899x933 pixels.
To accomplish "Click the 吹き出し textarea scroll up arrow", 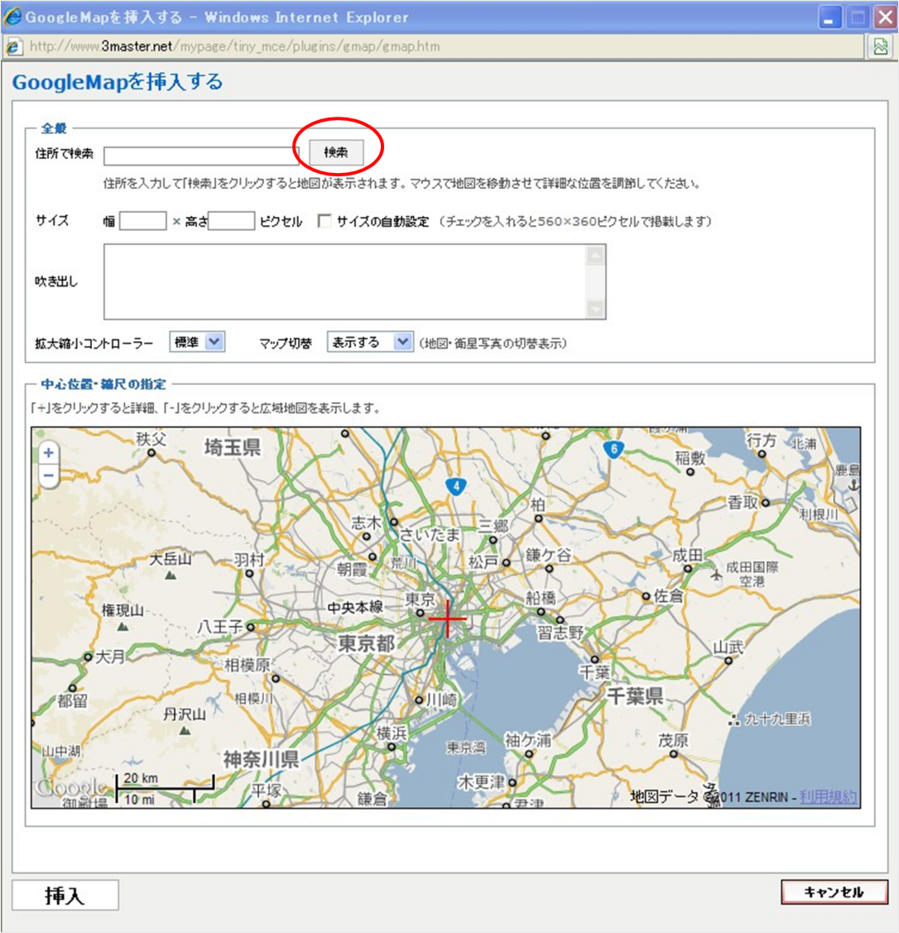I will (595, 255).
